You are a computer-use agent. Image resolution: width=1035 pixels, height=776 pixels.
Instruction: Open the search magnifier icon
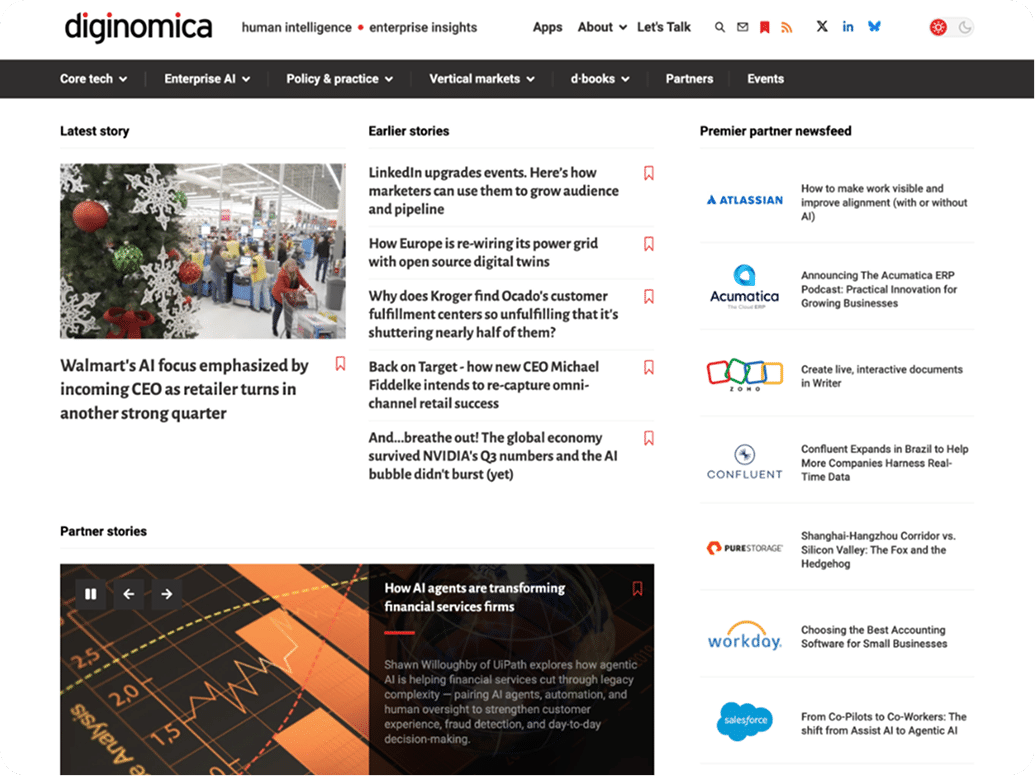tap(720, 28)
